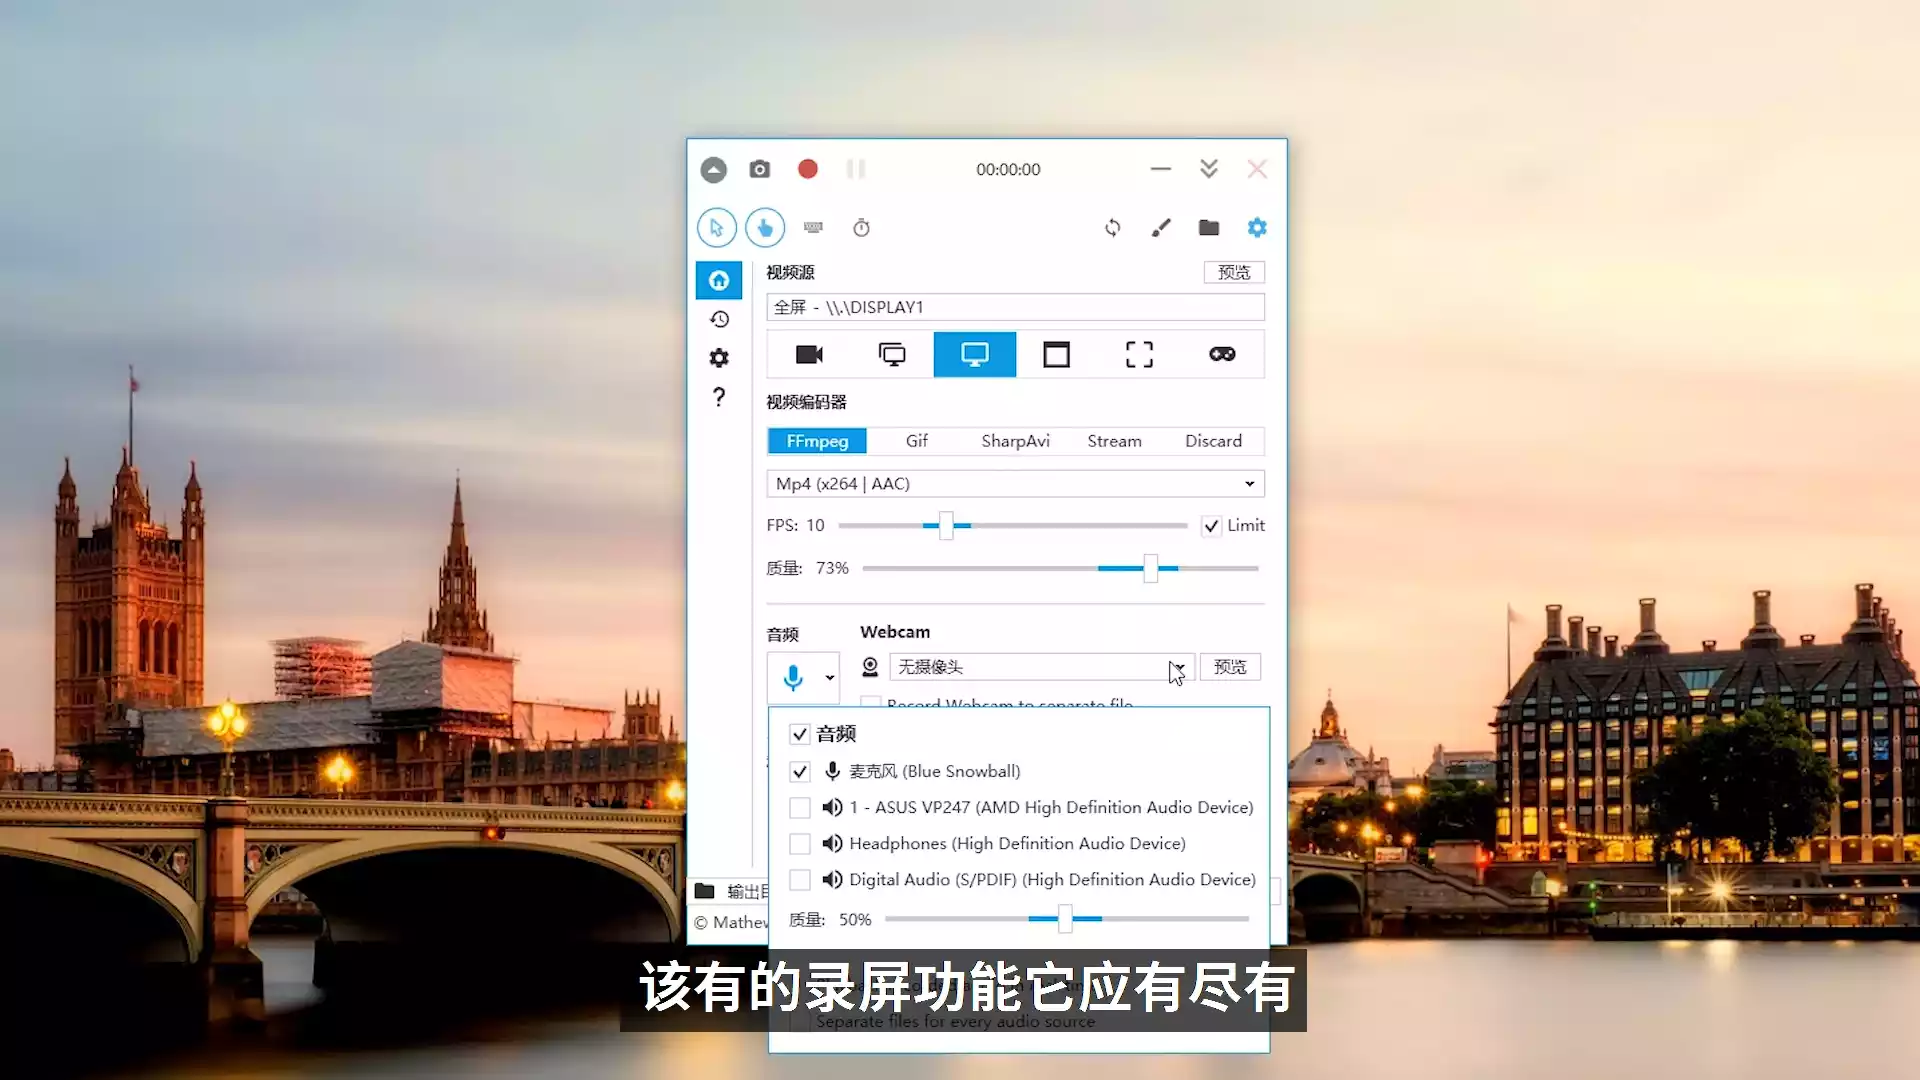
Task: Click the pause recording icon
Action: pos(856,169)
